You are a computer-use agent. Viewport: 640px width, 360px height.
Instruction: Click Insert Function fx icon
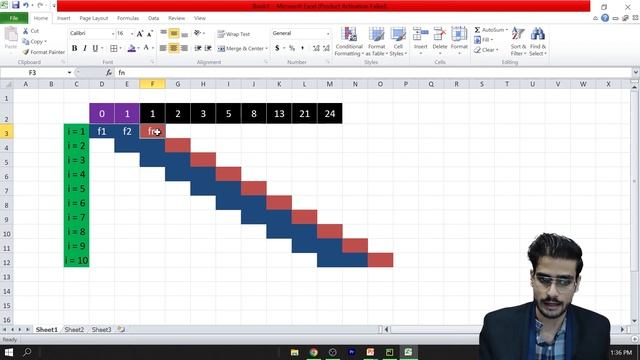click(x=109, y=73)
